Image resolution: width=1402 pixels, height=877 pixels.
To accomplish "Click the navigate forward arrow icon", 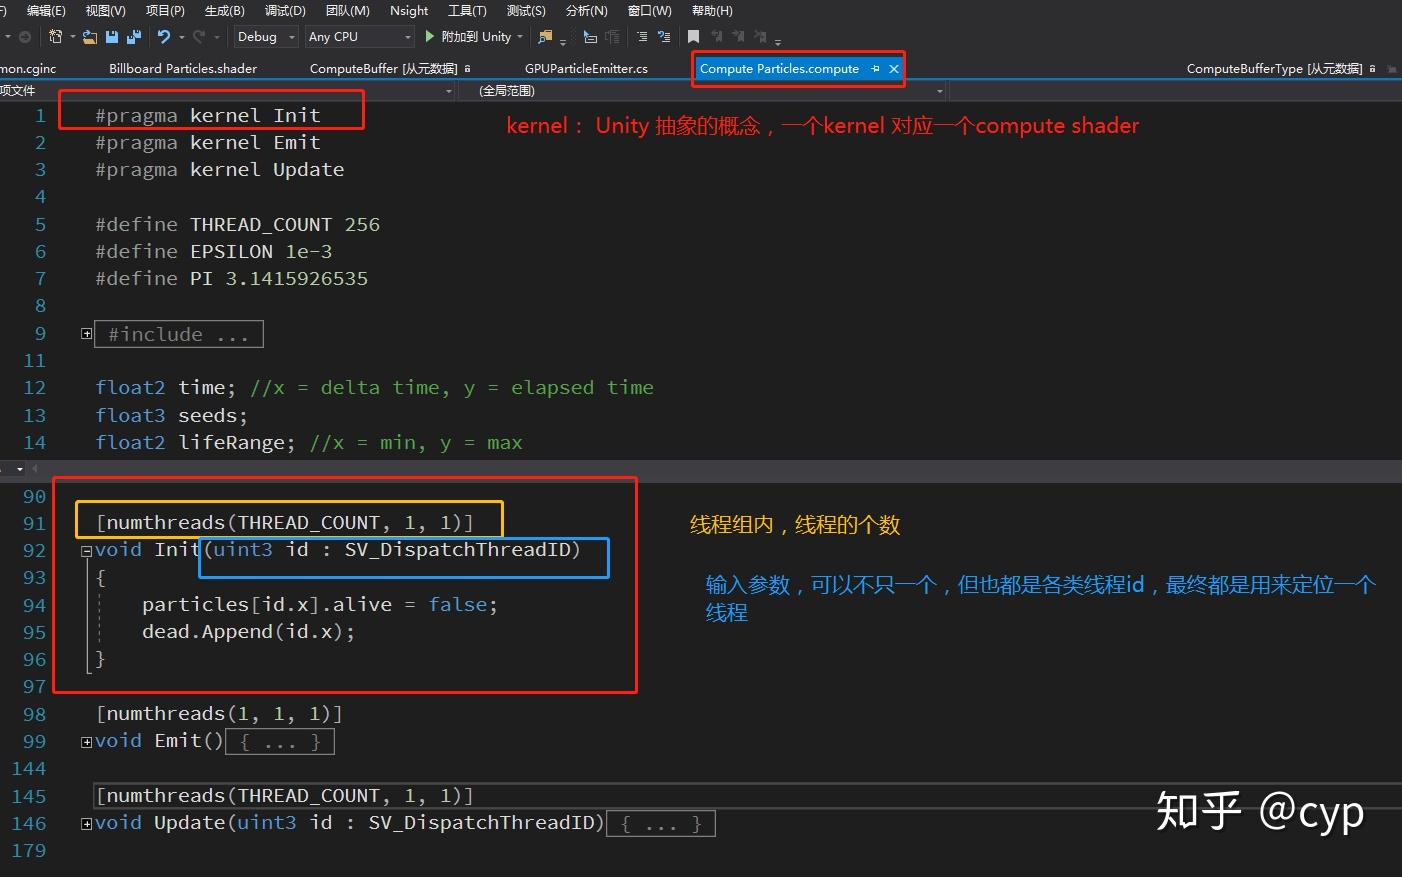I will pos(25,37).
